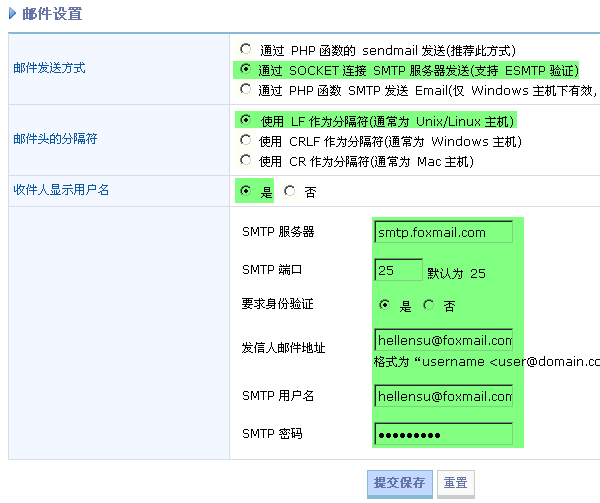This screenshot has height=503, width=600.
Task: Click the 邮件头的分隔符 row label
Action: pyautogui.click(x=55, y=140)
